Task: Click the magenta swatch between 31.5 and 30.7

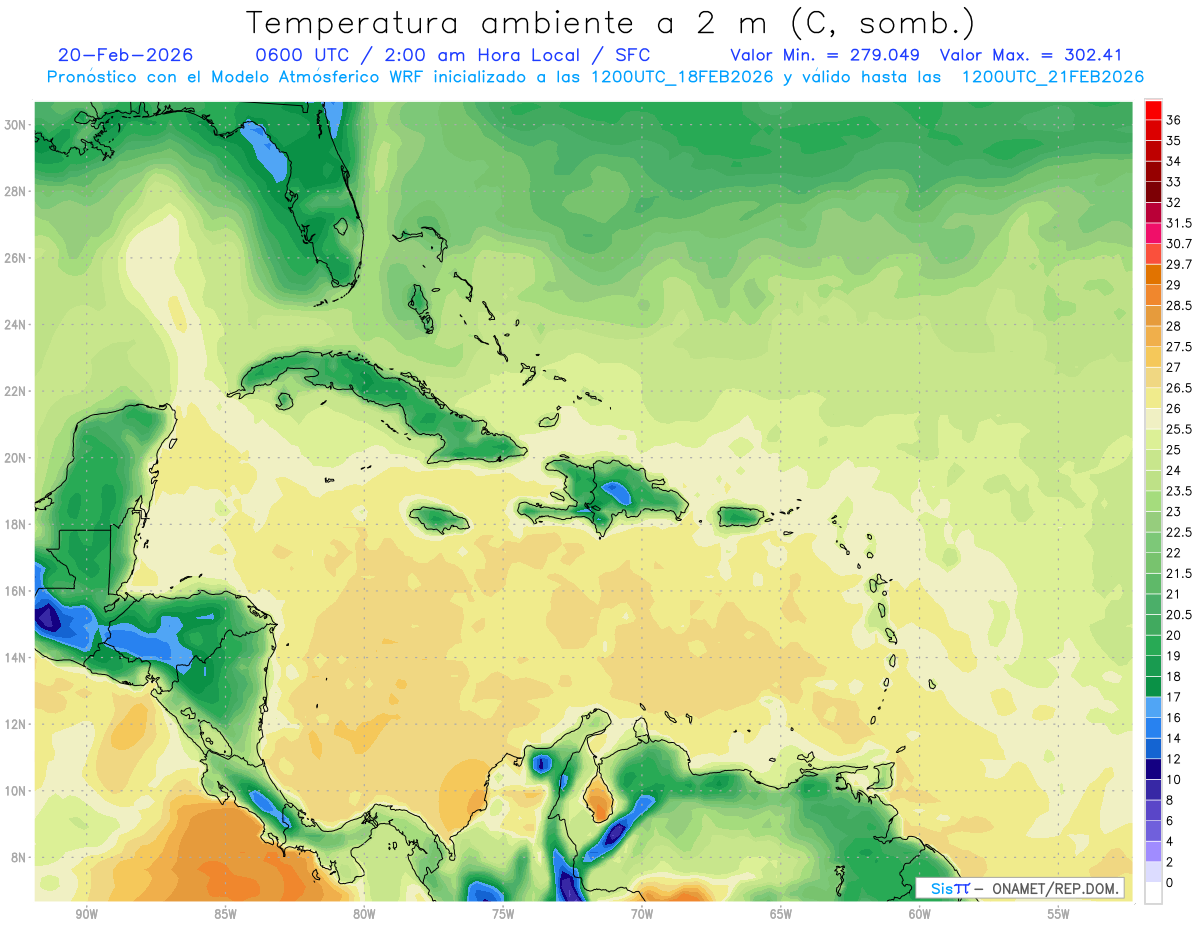Action: [x=1153, y=233]
